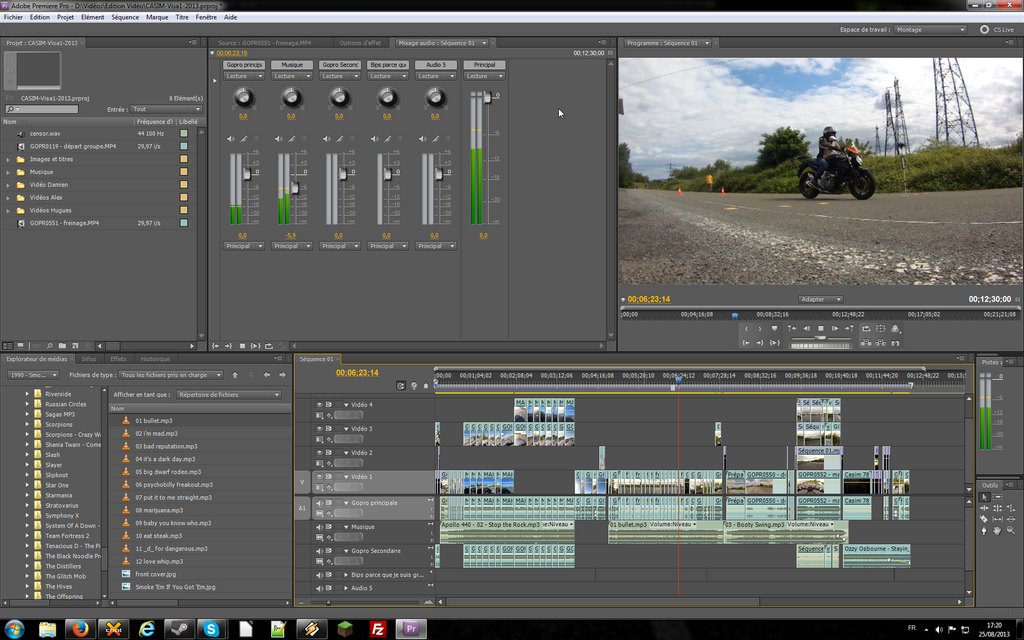Open the Marque menu
Image resolution: width=1024 pixels, height=640 pixels.
pyautogui.click(x=157, y=17)
